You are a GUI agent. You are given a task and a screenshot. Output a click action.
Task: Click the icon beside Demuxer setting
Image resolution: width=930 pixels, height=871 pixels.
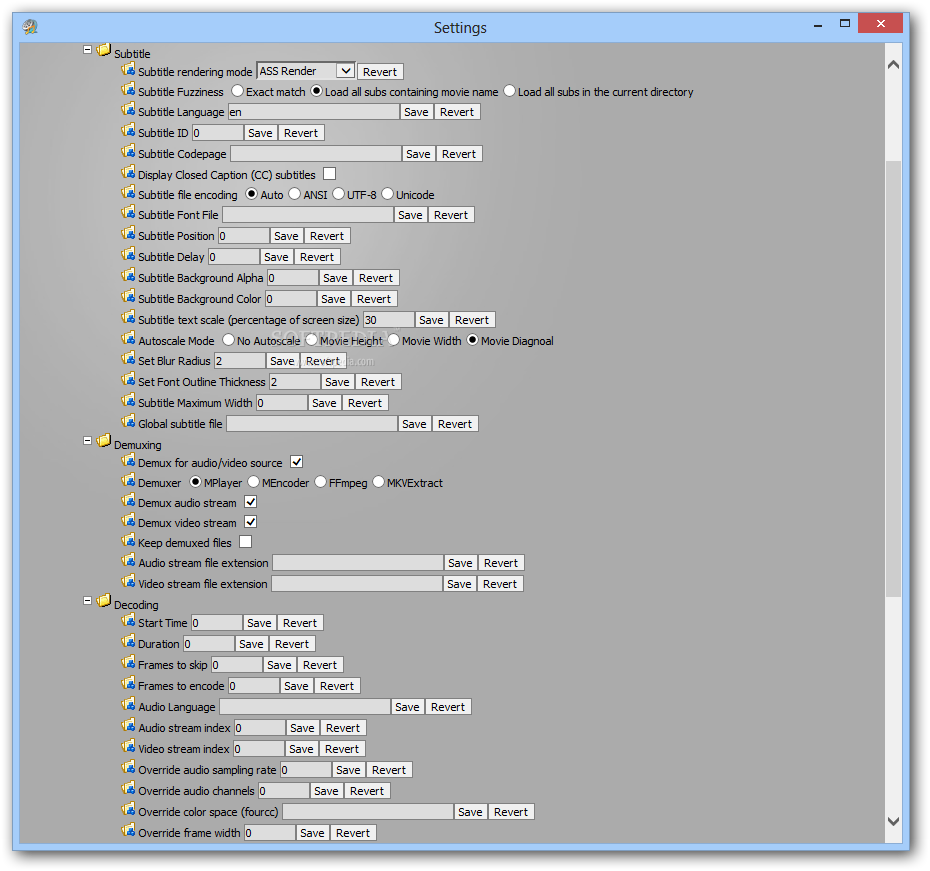[128, 481]
